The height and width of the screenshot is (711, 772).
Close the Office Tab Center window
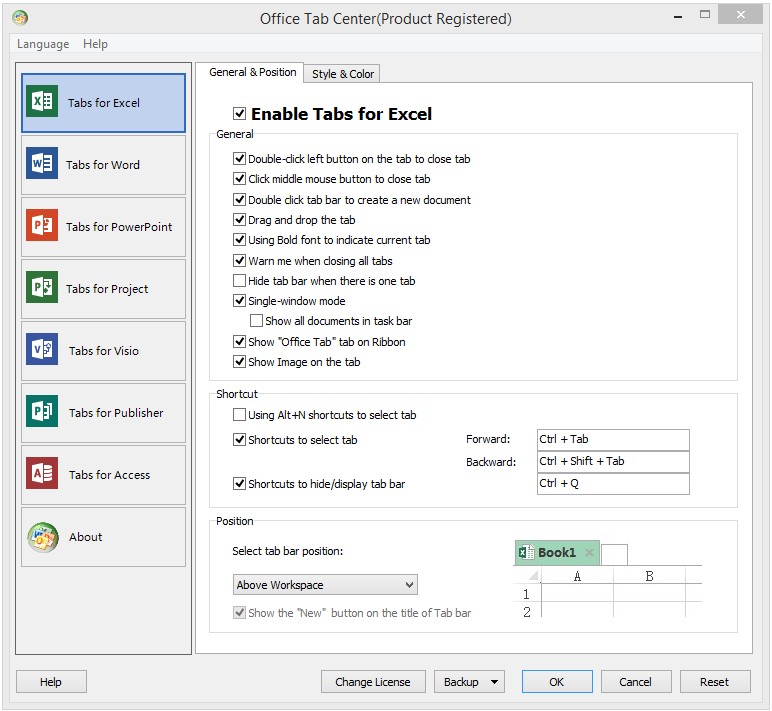(740, 15)
